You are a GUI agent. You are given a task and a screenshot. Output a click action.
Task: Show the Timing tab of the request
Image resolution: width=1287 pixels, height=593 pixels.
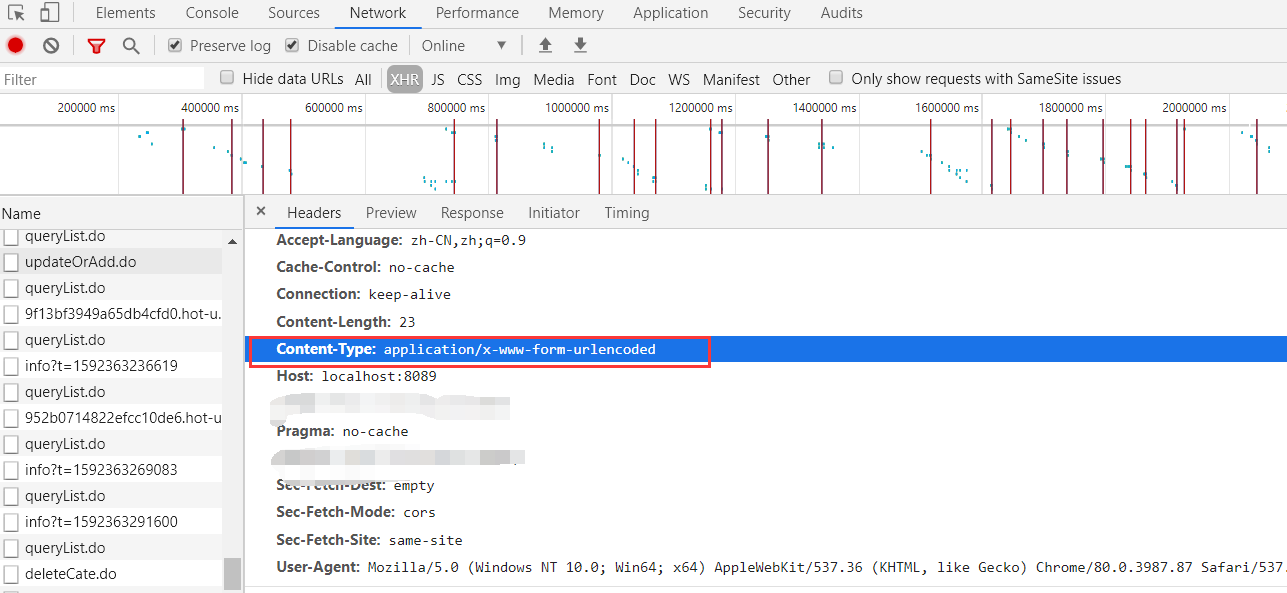(x=627, y=213)
